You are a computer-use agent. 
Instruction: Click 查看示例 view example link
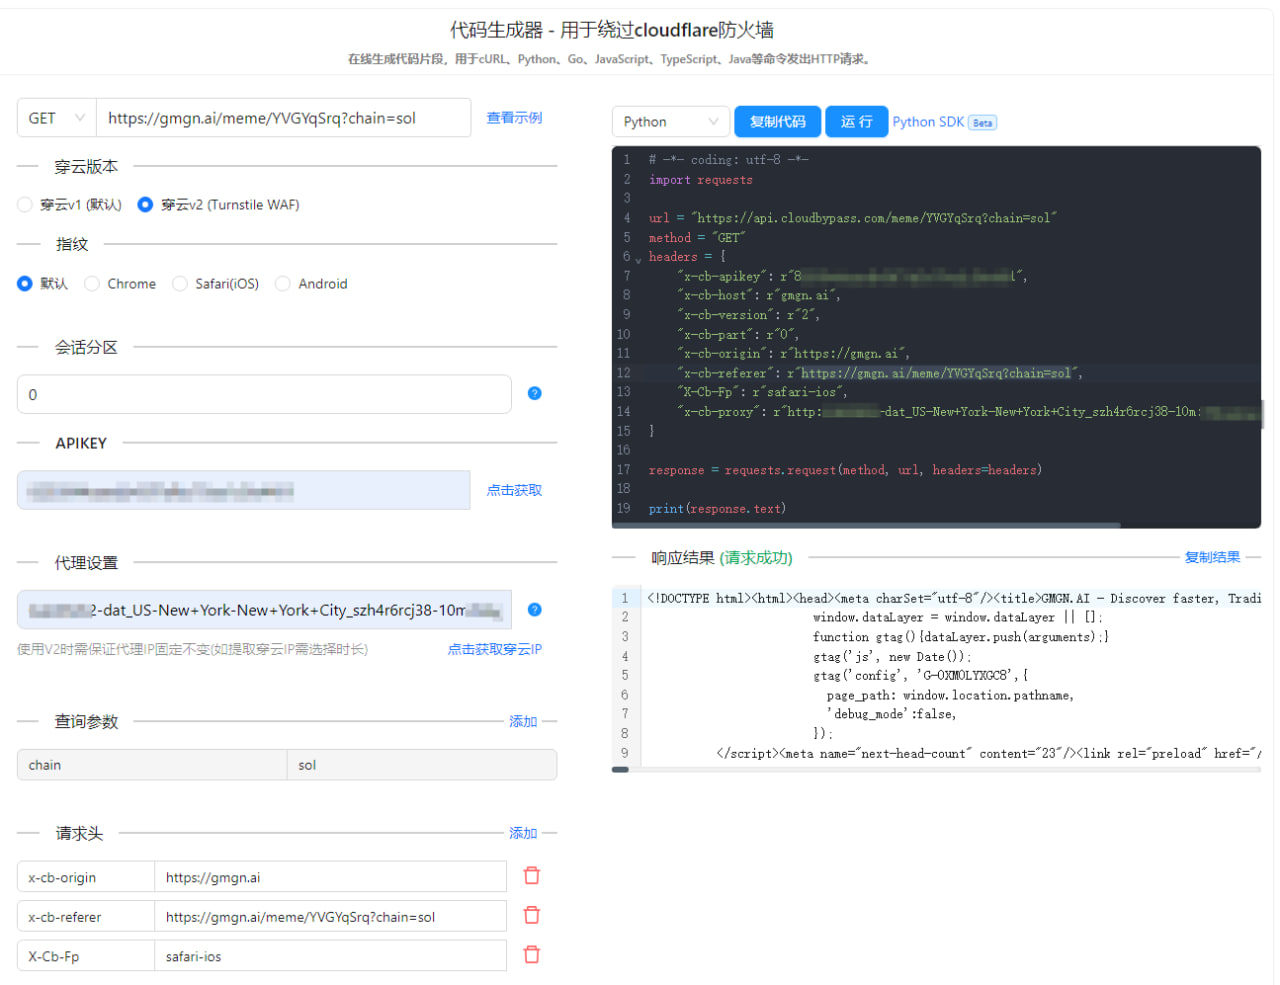[x=514, y=118]
